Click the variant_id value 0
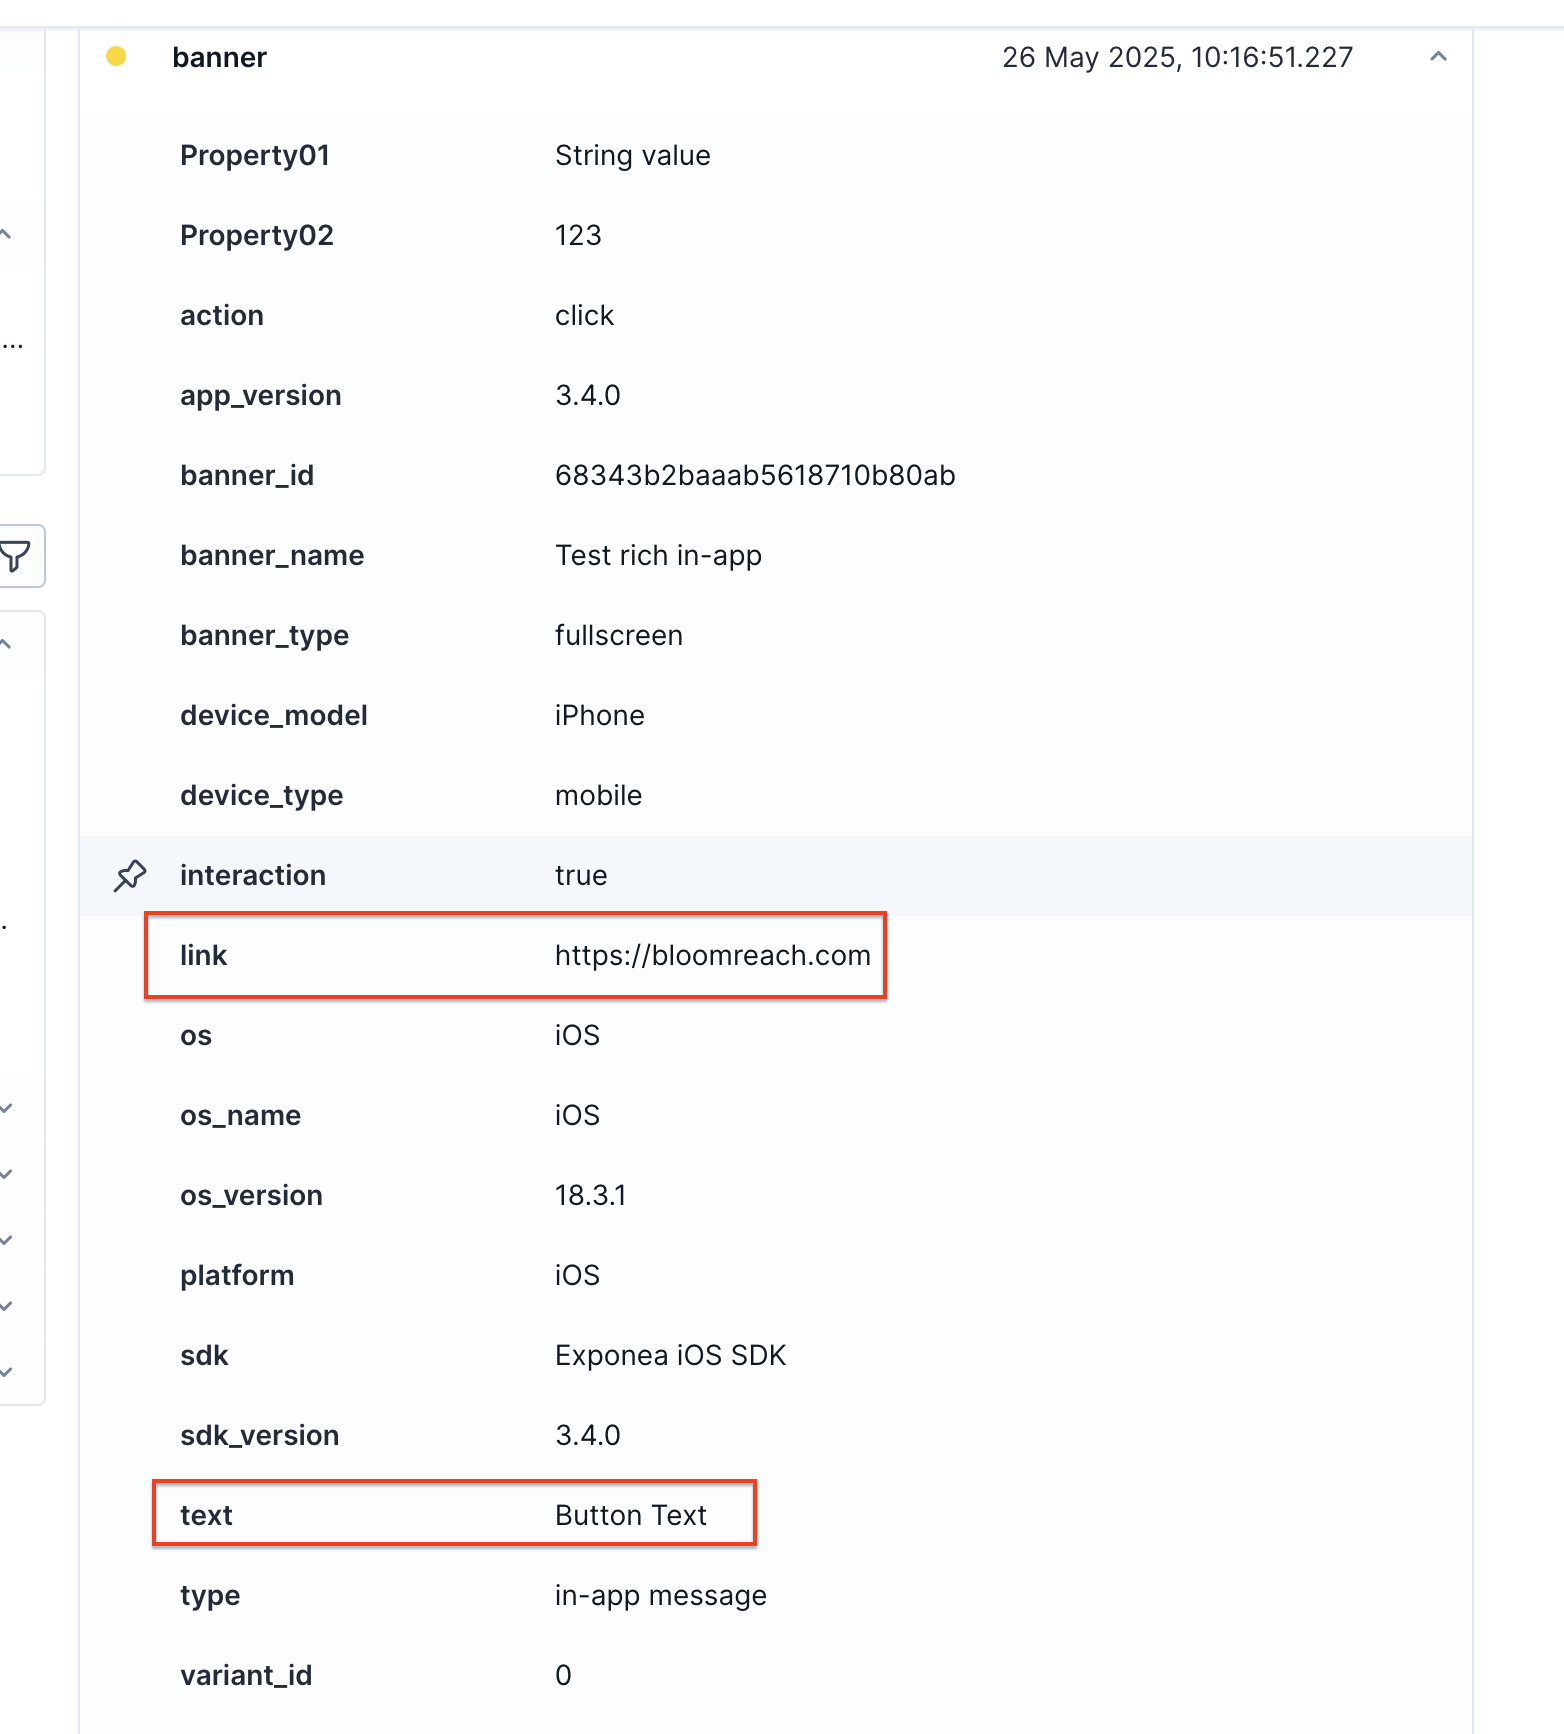 tap(563, 1675)
